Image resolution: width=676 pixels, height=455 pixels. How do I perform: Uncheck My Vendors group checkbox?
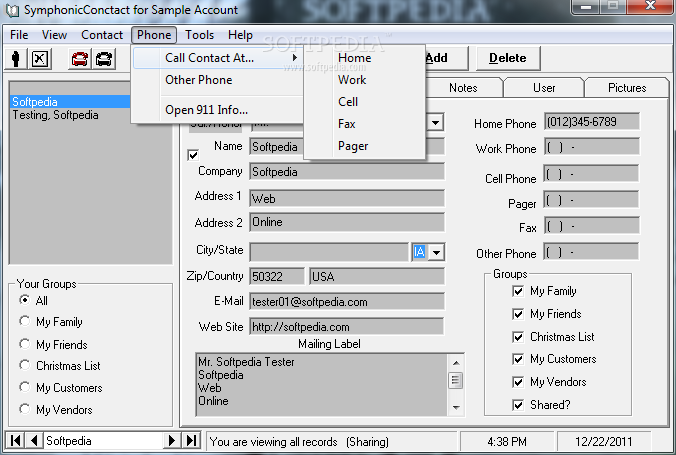518,382
